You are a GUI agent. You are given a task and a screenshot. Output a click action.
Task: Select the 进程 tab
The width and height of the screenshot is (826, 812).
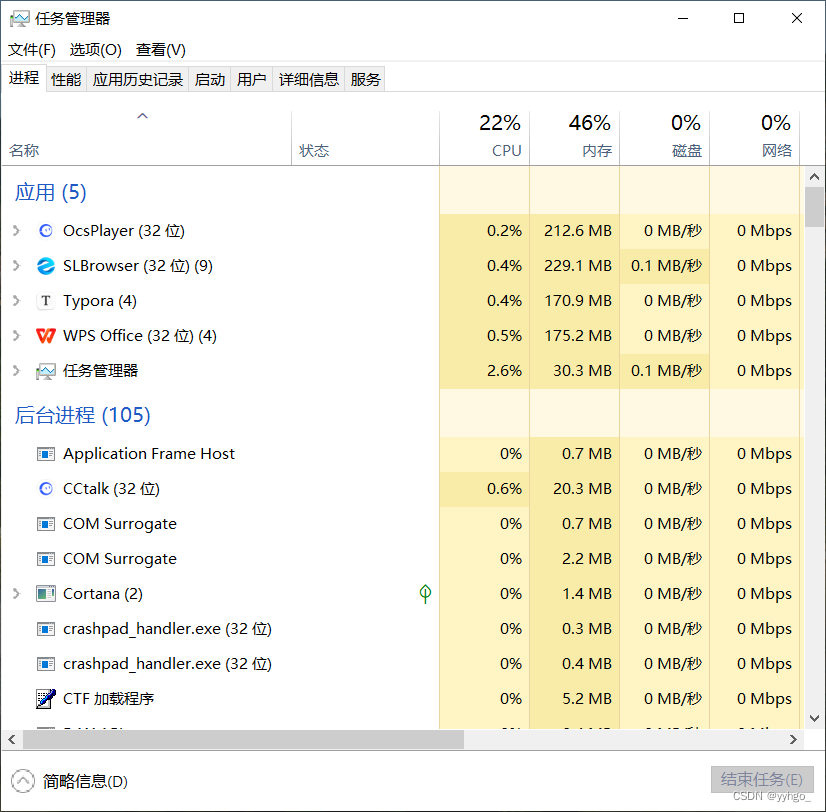click(x=24, y=78)
